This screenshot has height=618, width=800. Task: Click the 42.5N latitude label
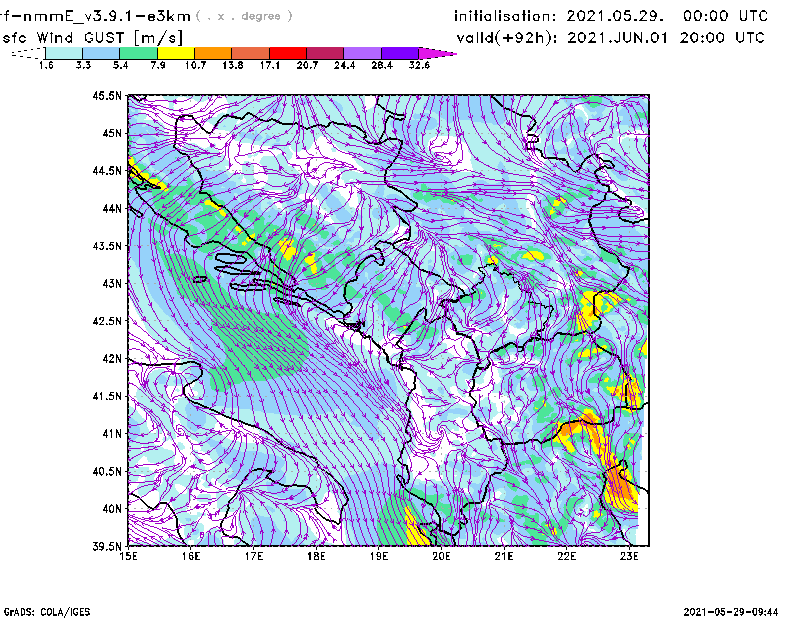(x=107, y=321)
